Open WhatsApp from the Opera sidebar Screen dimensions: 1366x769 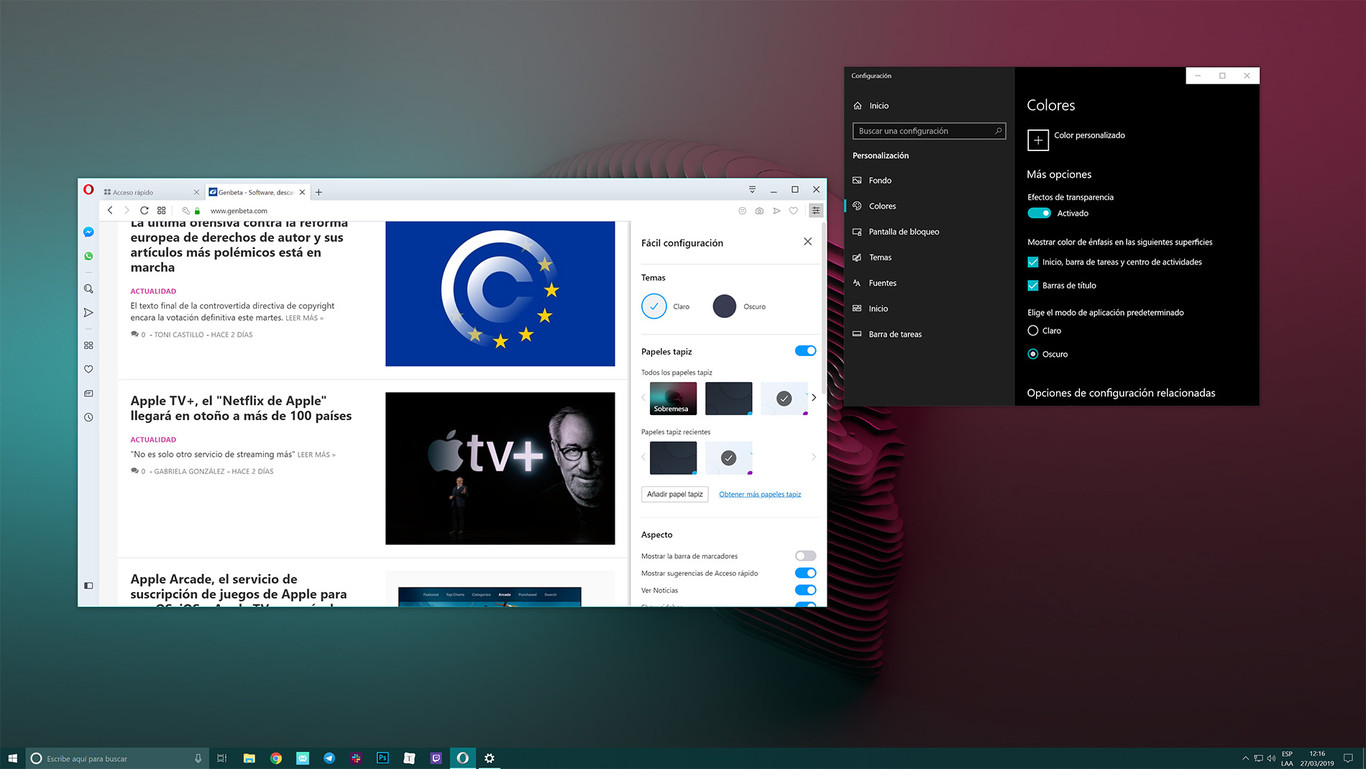point(88,255)
